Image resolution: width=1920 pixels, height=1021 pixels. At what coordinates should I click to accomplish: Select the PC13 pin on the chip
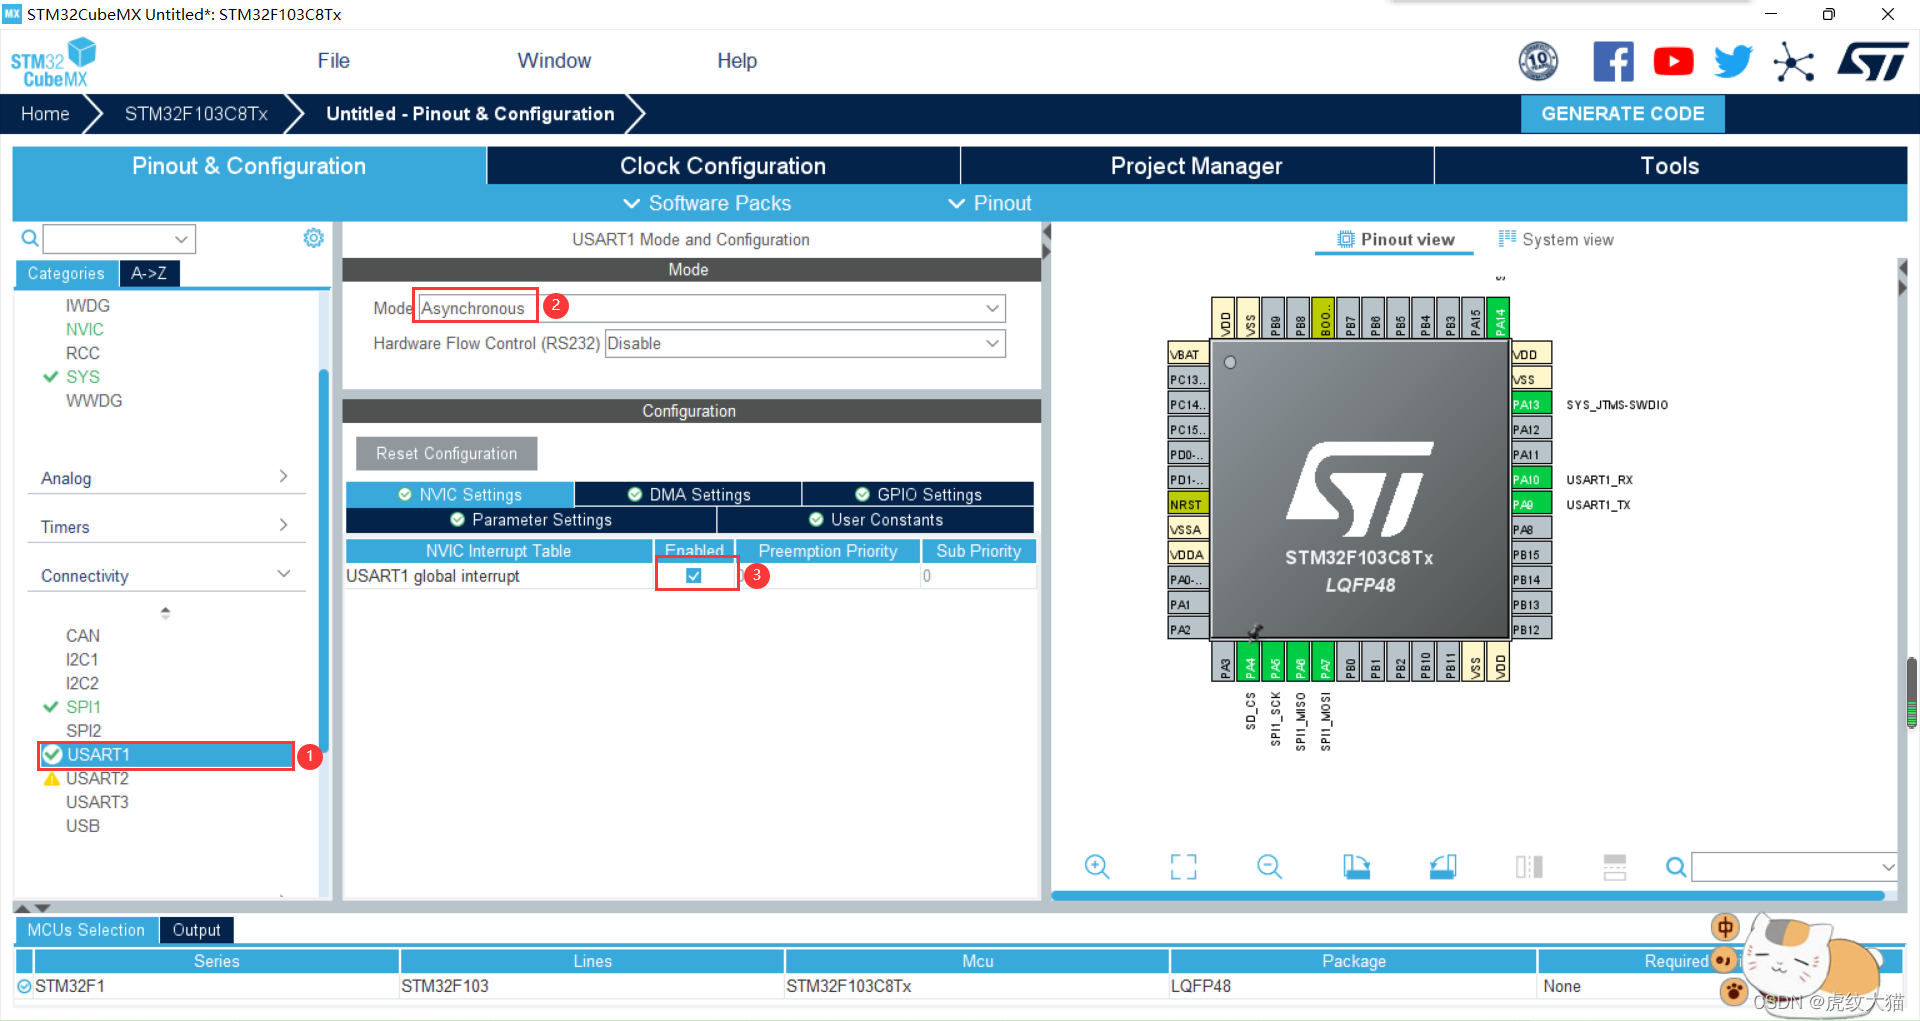(x=1188, y=379)
